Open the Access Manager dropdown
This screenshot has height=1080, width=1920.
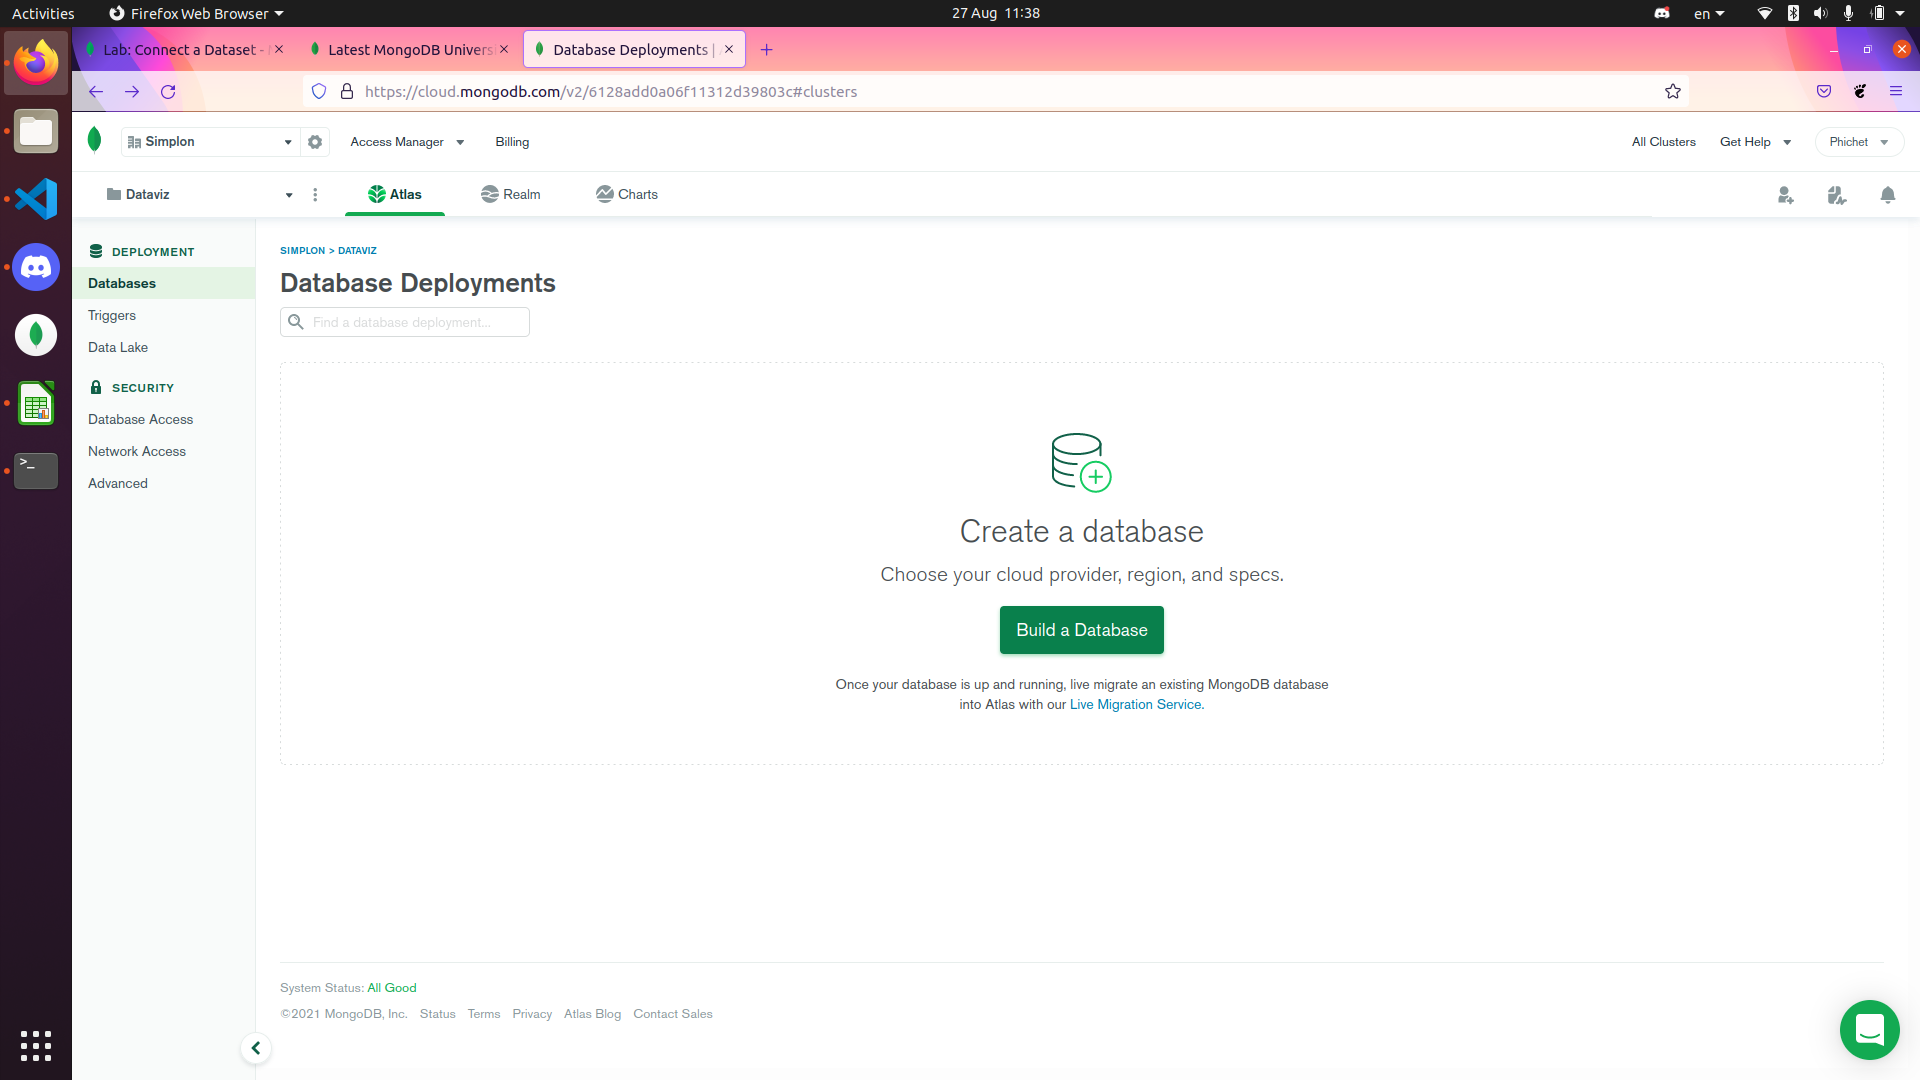(x=407, y=142)
